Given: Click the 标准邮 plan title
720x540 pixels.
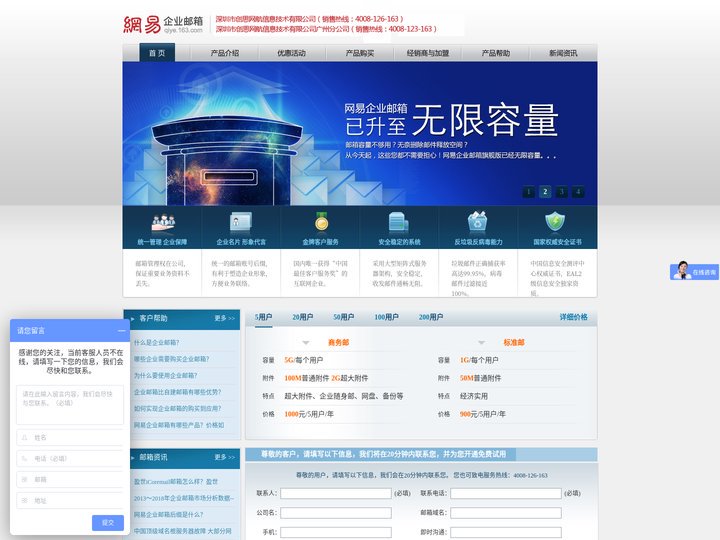Looking at the screenshot, I should tap(514, 343).
